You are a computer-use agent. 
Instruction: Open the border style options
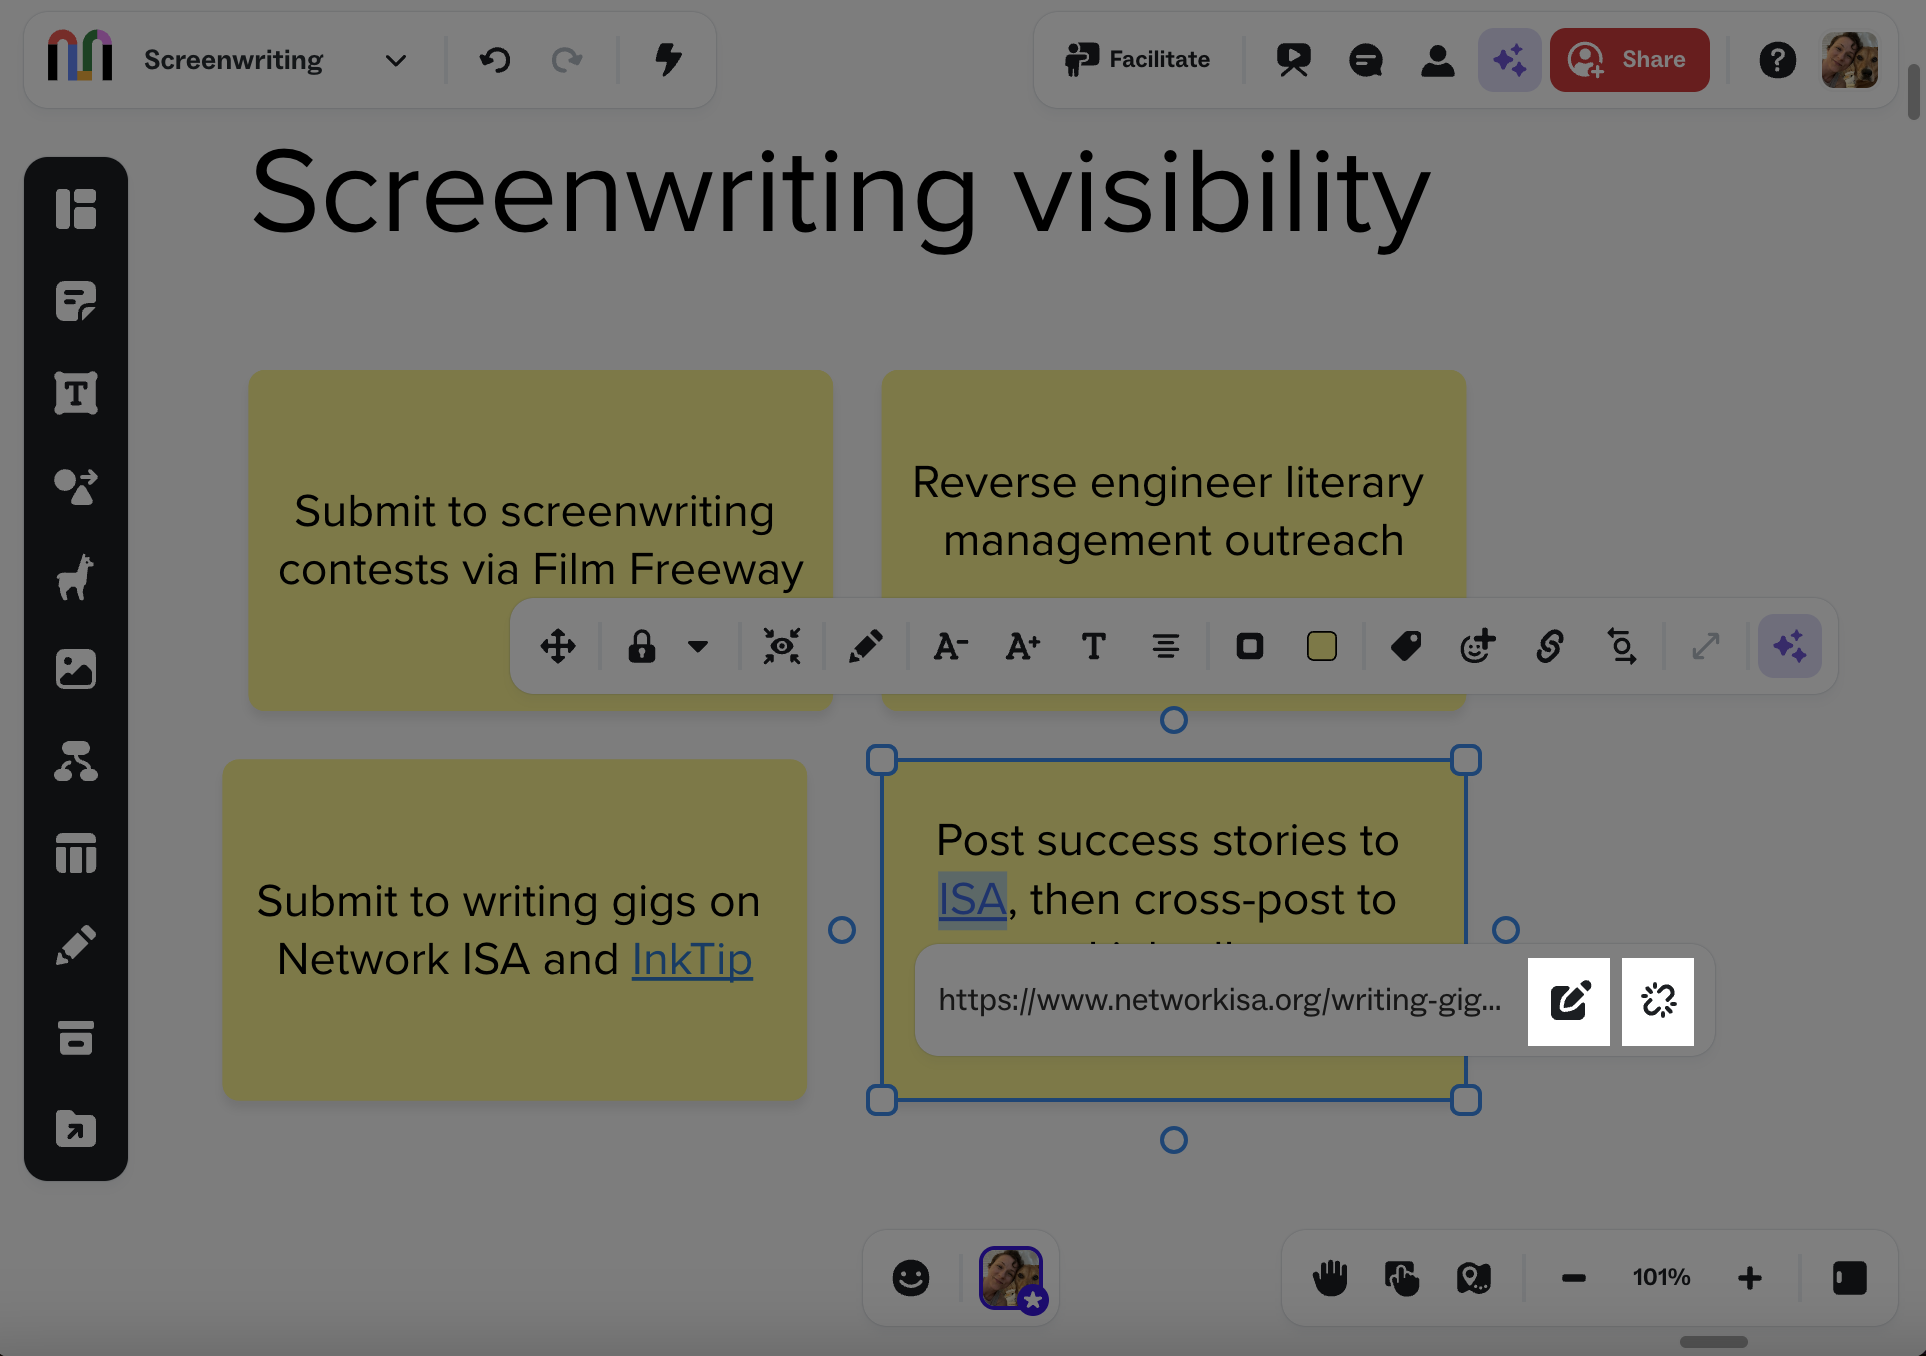(1250, 647)
